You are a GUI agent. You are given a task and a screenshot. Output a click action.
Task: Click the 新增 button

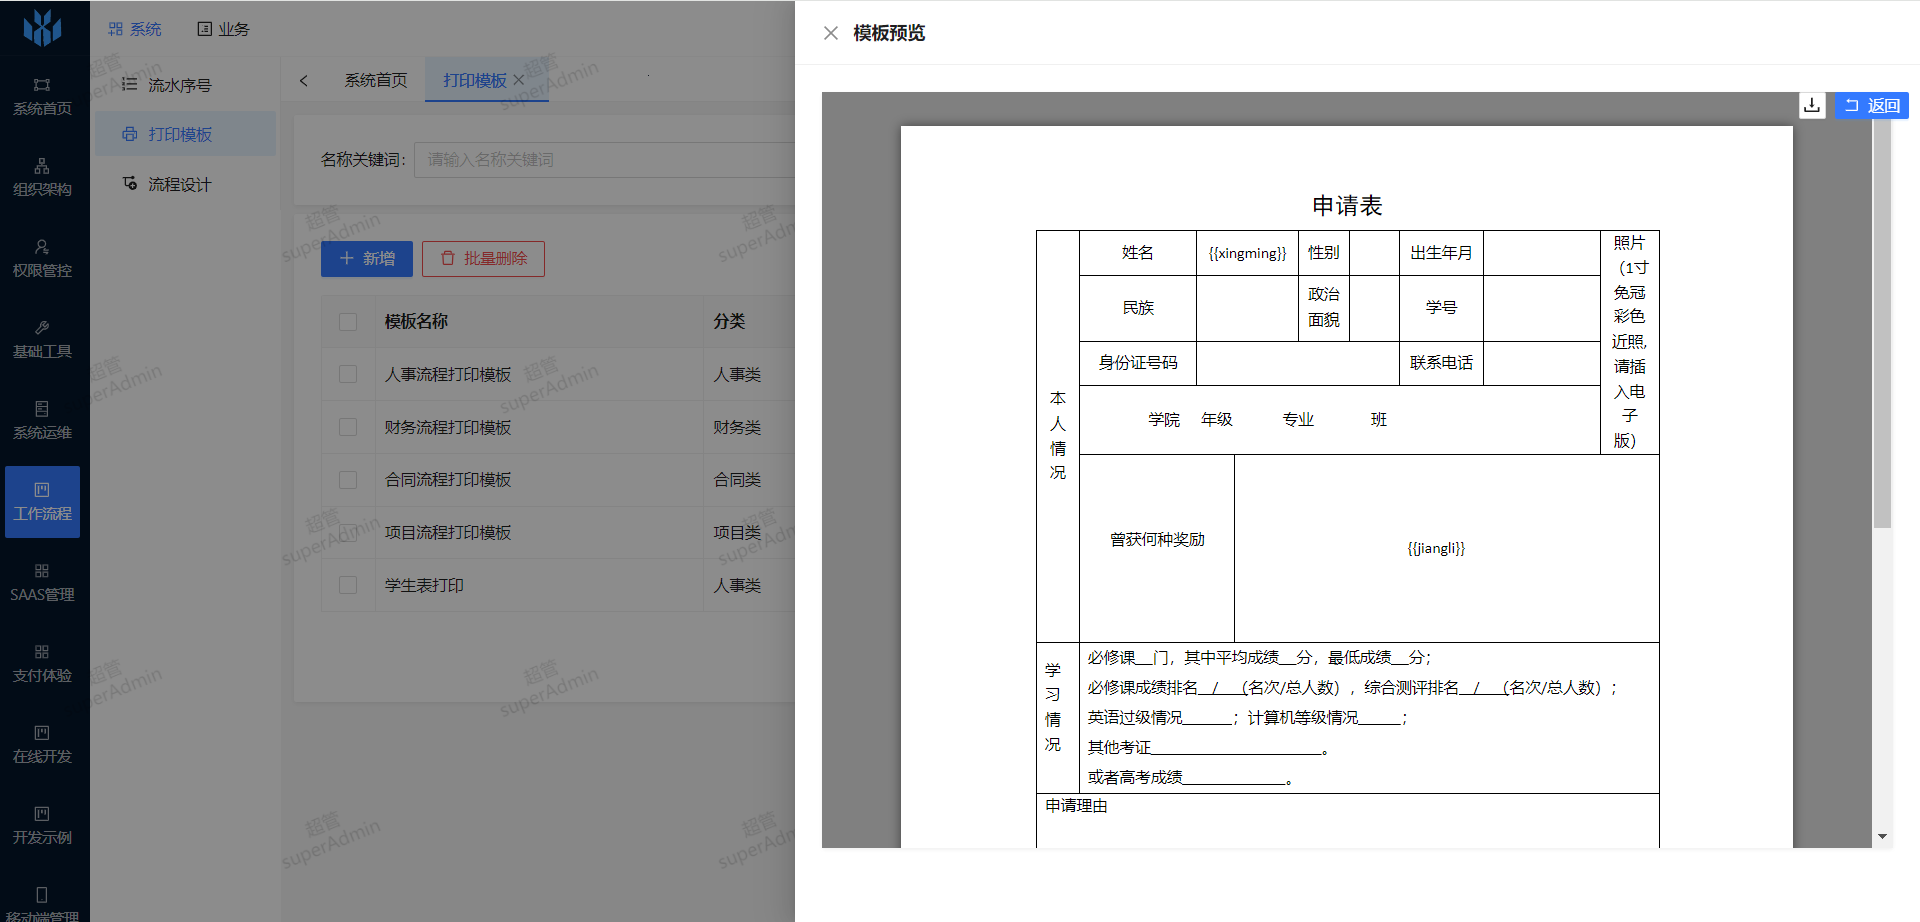coord(367,259)
